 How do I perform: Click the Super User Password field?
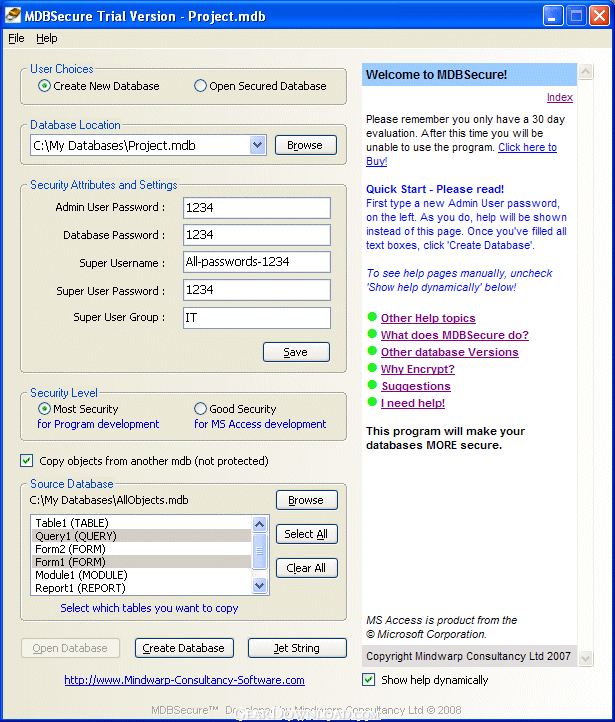257,290
